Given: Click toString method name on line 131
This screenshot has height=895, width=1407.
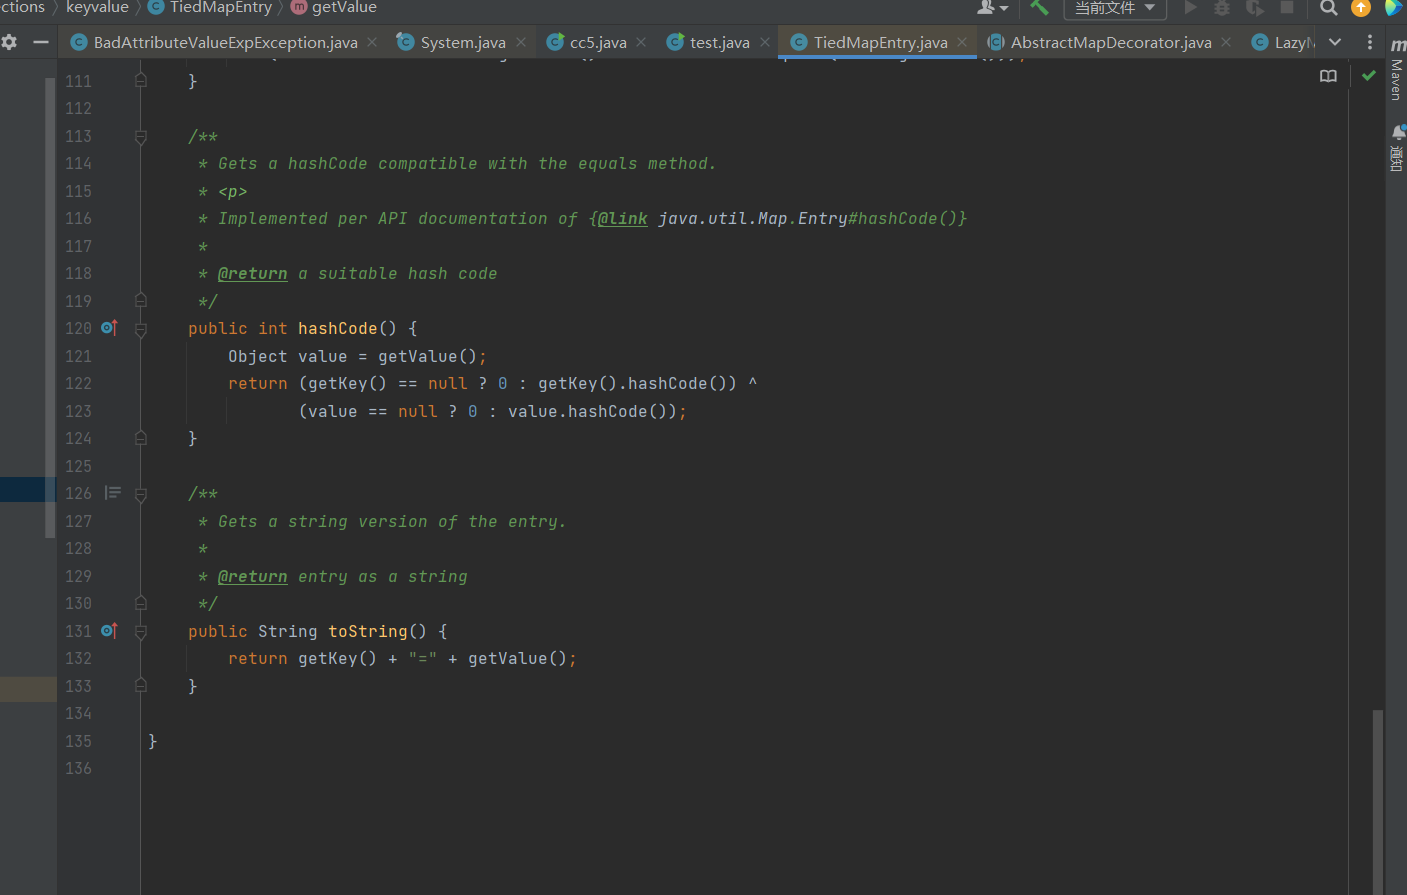Looking at the screenshot, I should [368, 631].
